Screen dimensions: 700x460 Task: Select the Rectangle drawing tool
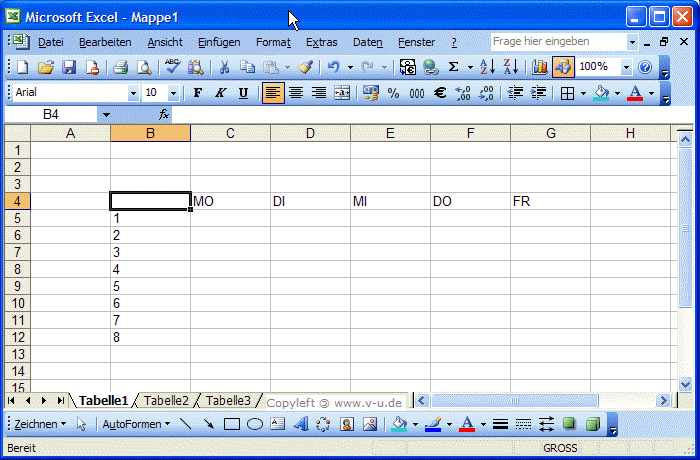click(x=232, y=424)
